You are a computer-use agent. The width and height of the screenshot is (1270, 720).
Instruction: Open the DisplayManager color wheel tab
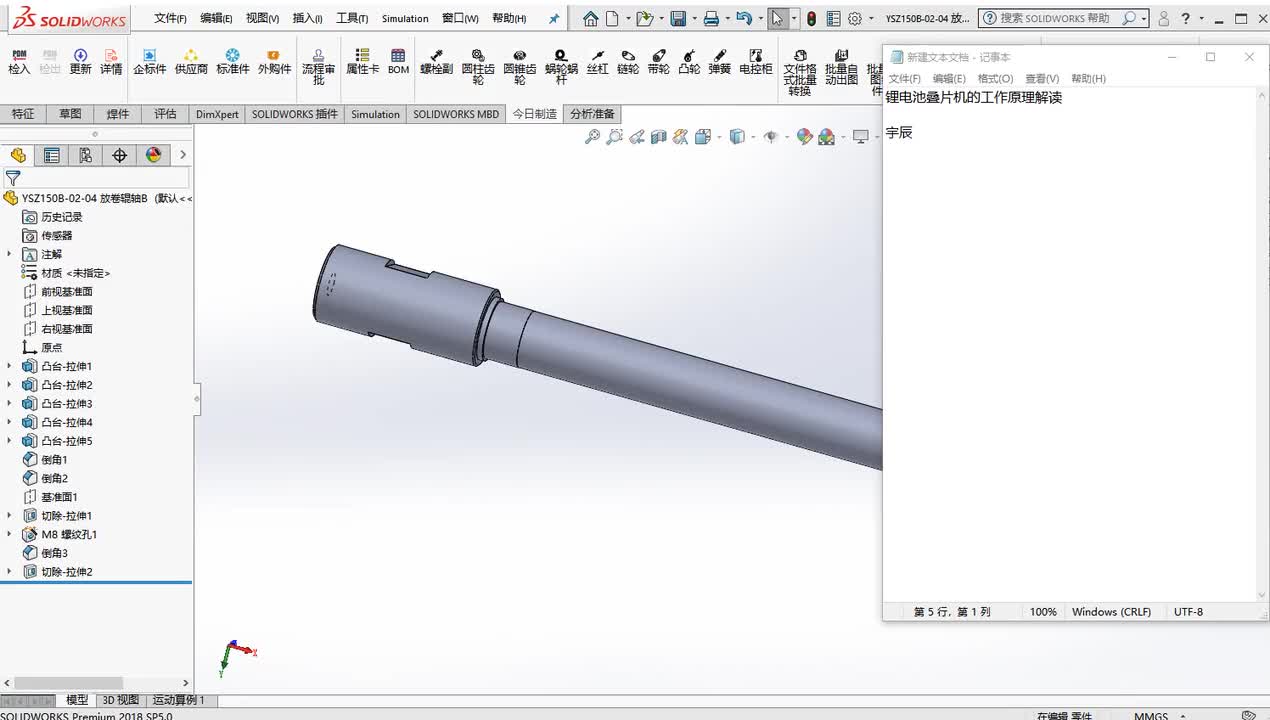153,155
